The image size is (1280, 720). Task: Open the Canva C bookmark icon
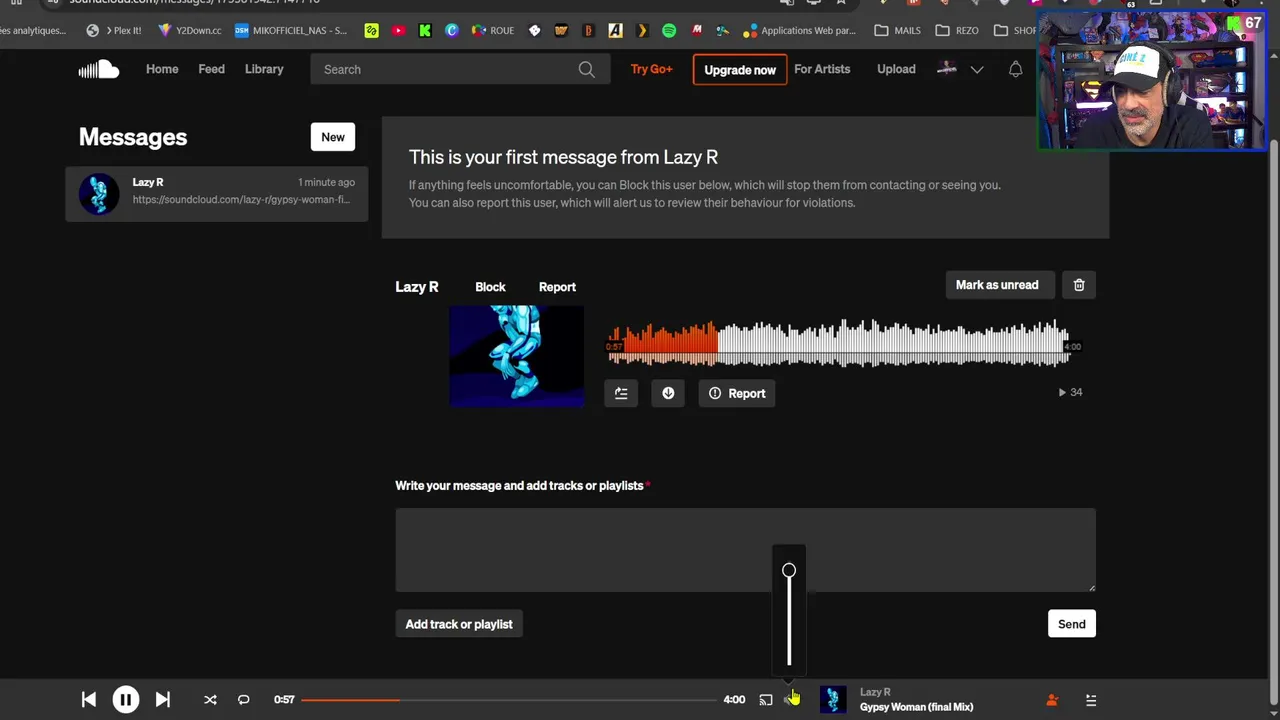[x=452, y=30]
